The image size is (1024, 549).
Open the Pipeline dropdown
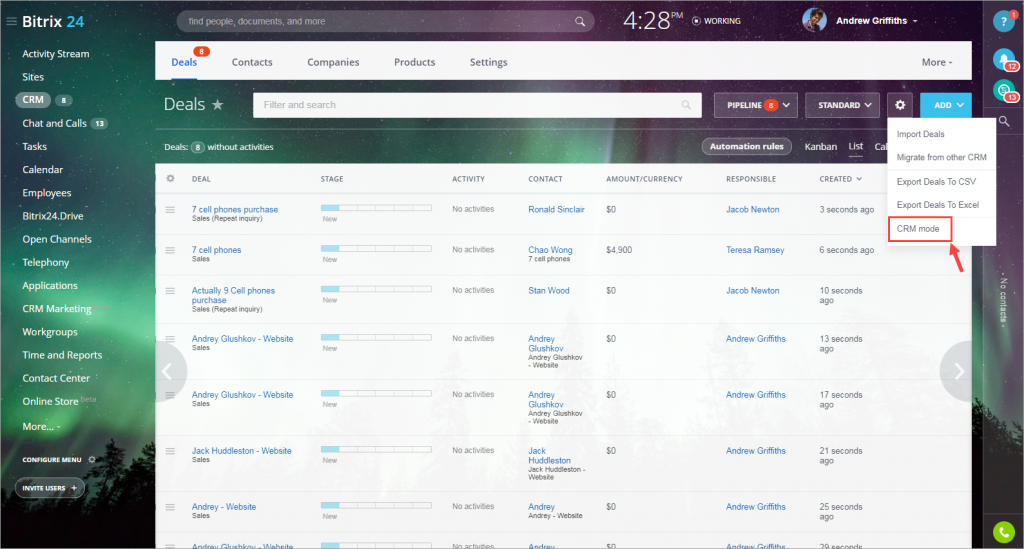click(756, 105)
